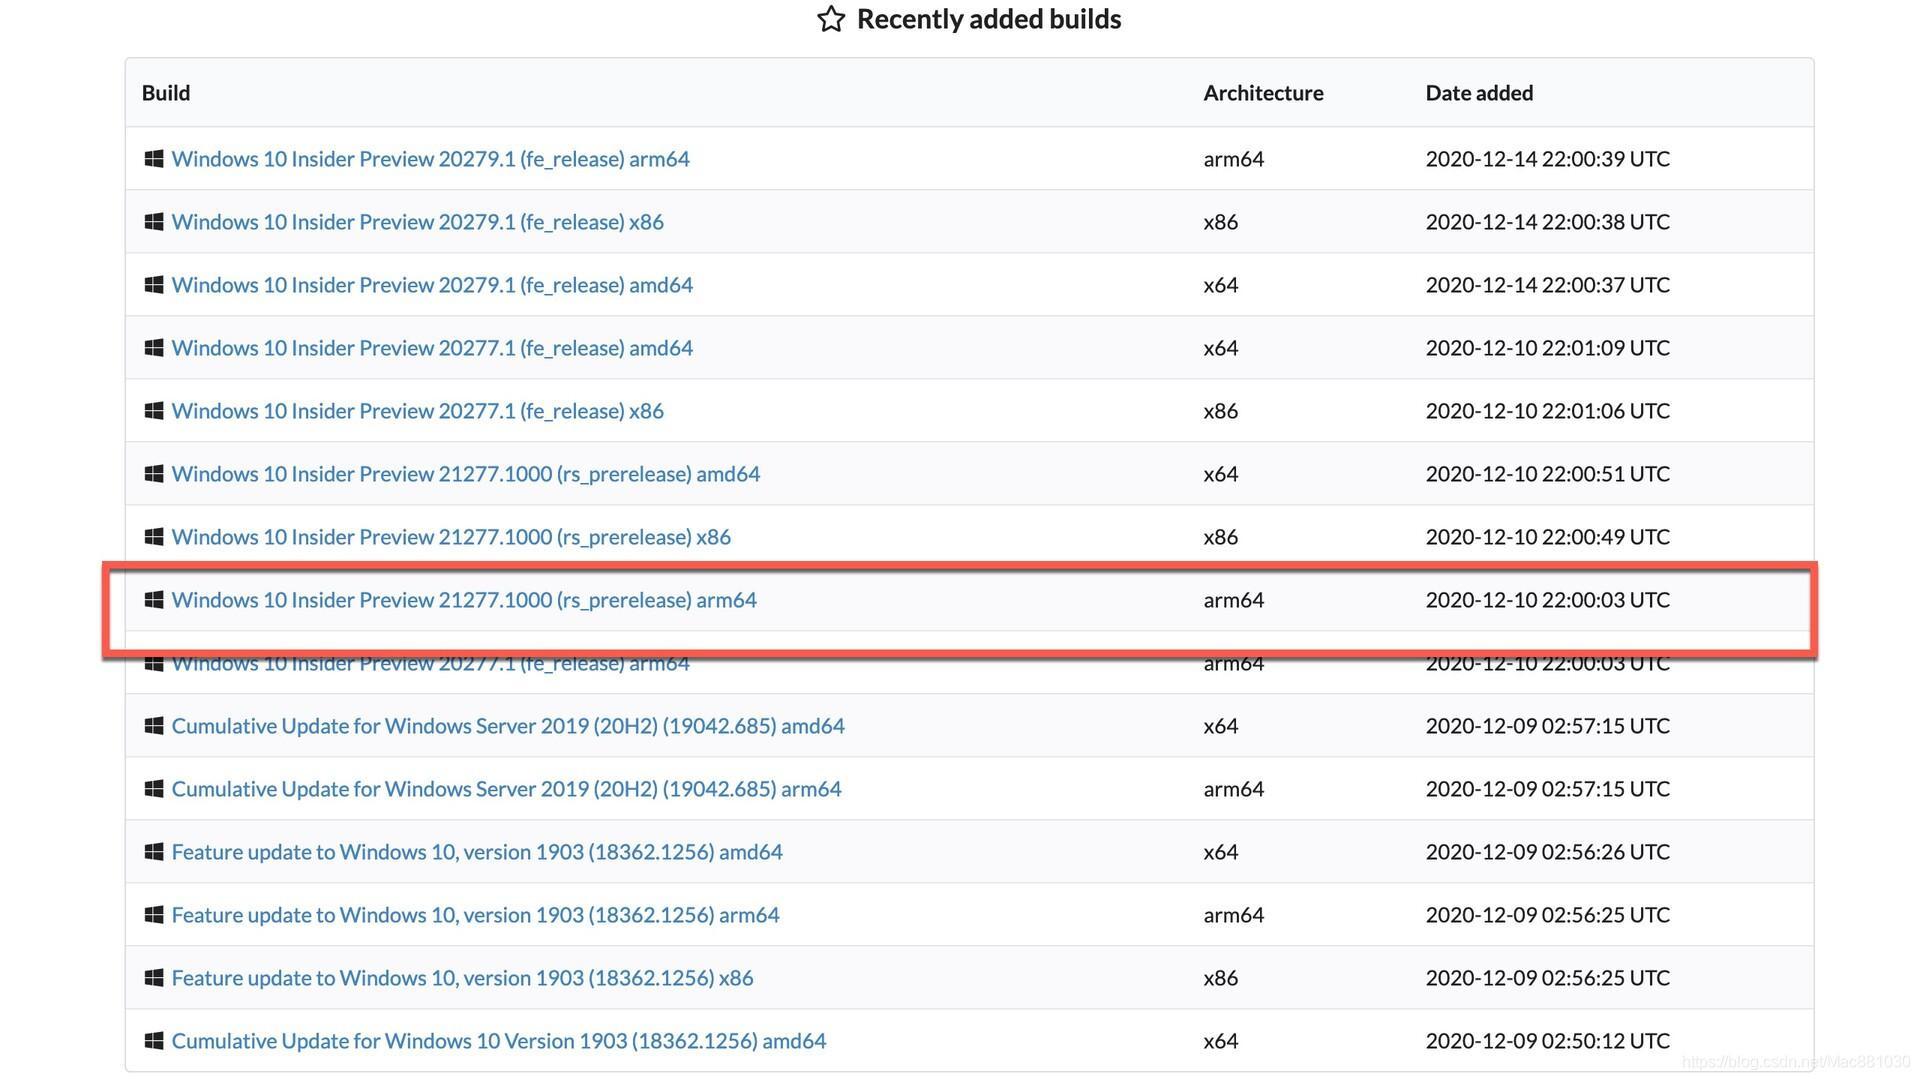Click Windows logo beside 21277.1000 rs_prerelease amd64
The height and width of the screenshot is (1080, 1920).
coord(154,474)
